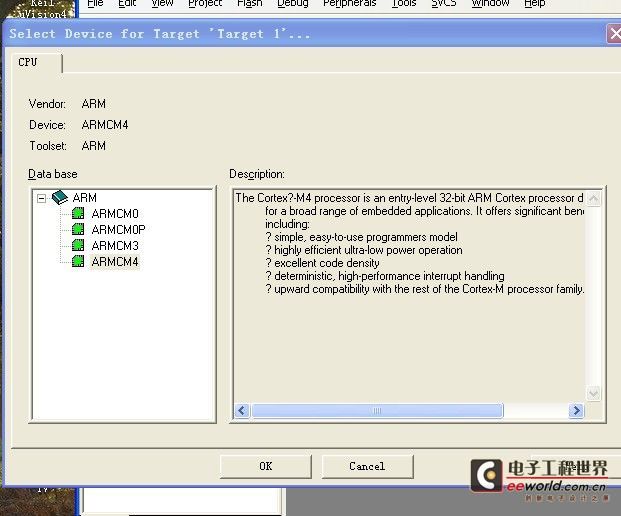Viewport: 621px width, 516px height.
Task: Collapse the ARM vendor tree node
Action: coord(41,198)
